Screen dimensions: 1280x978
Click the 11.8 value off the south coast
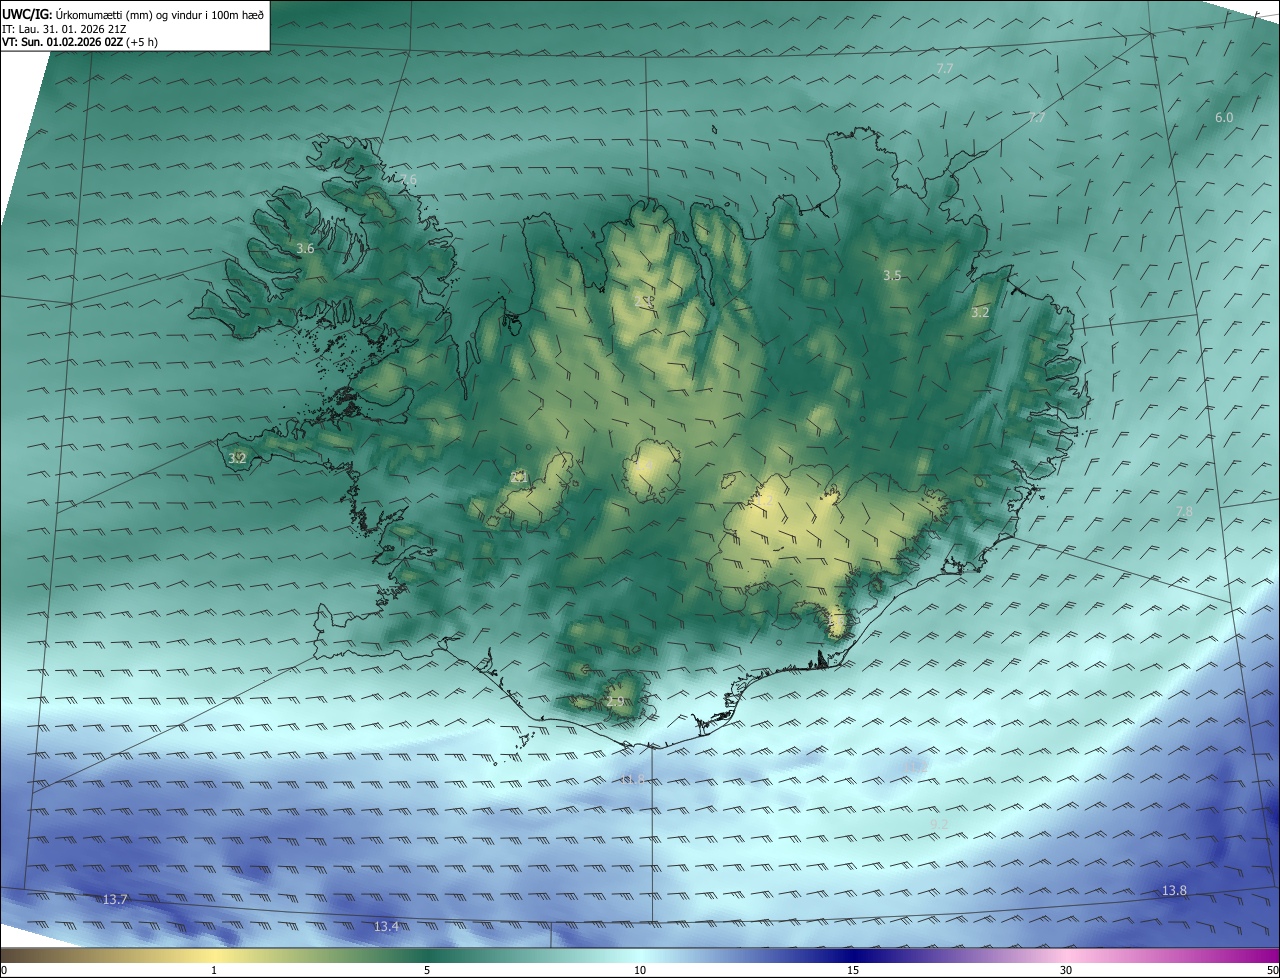[x=632, y=778]
